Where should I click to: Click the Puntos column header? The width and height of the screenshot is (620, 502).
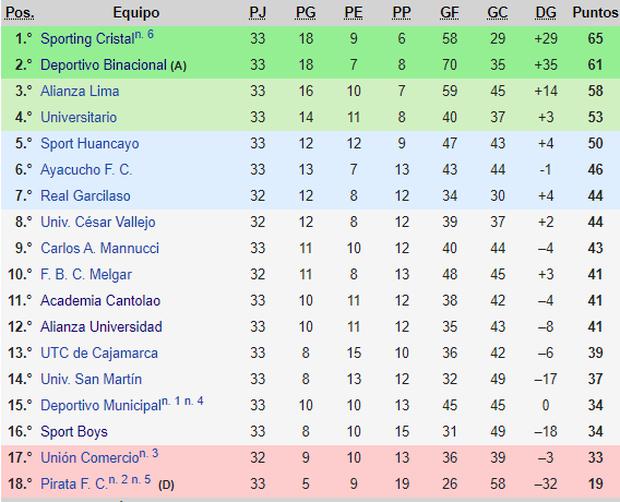[x=594, y=12]
